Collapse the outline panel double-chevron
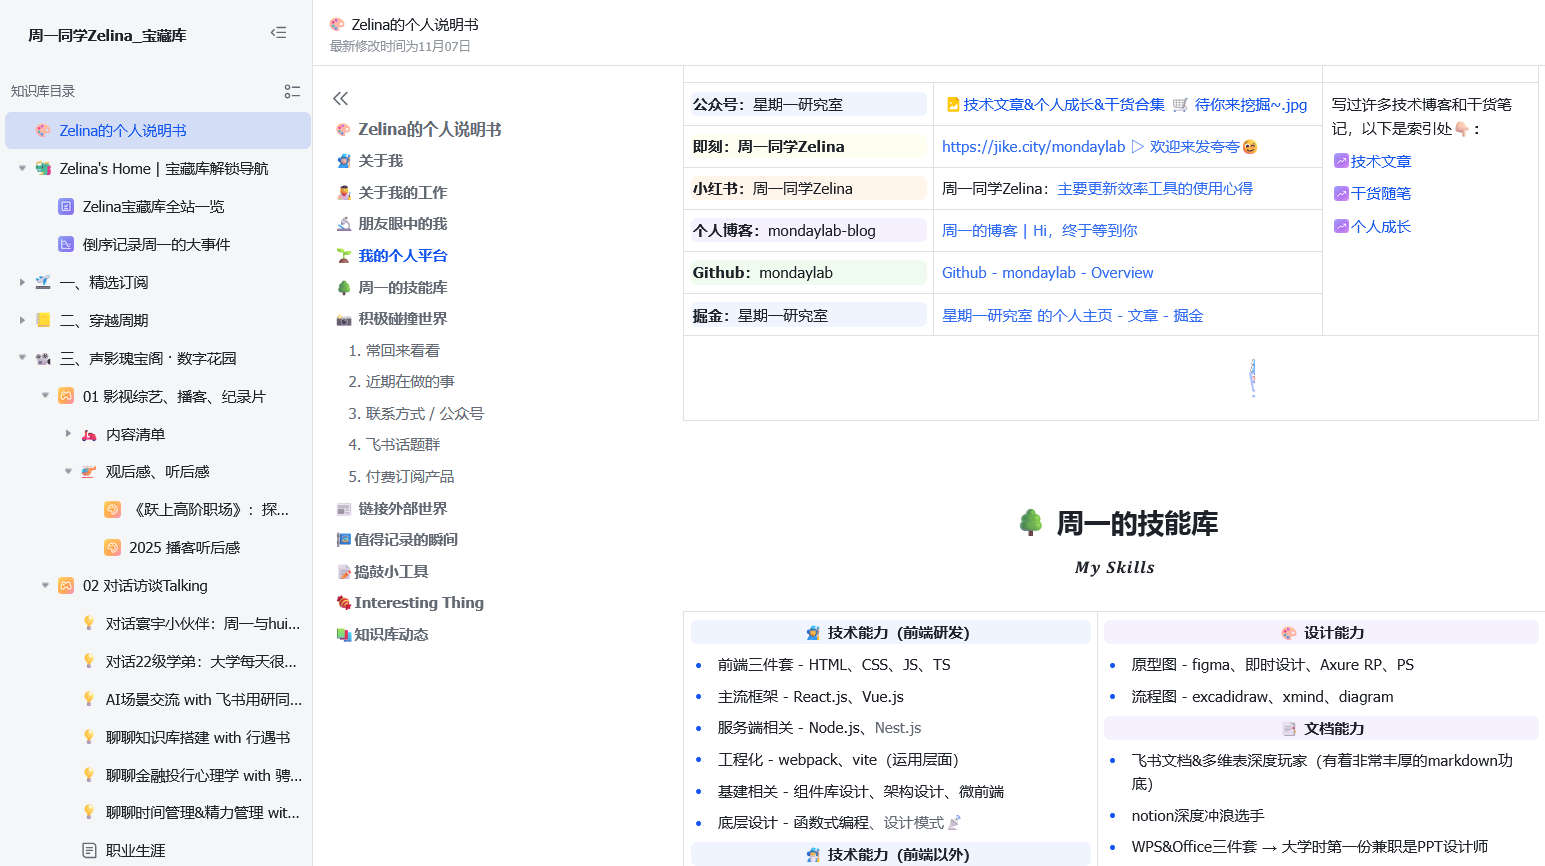 point(340,98)
